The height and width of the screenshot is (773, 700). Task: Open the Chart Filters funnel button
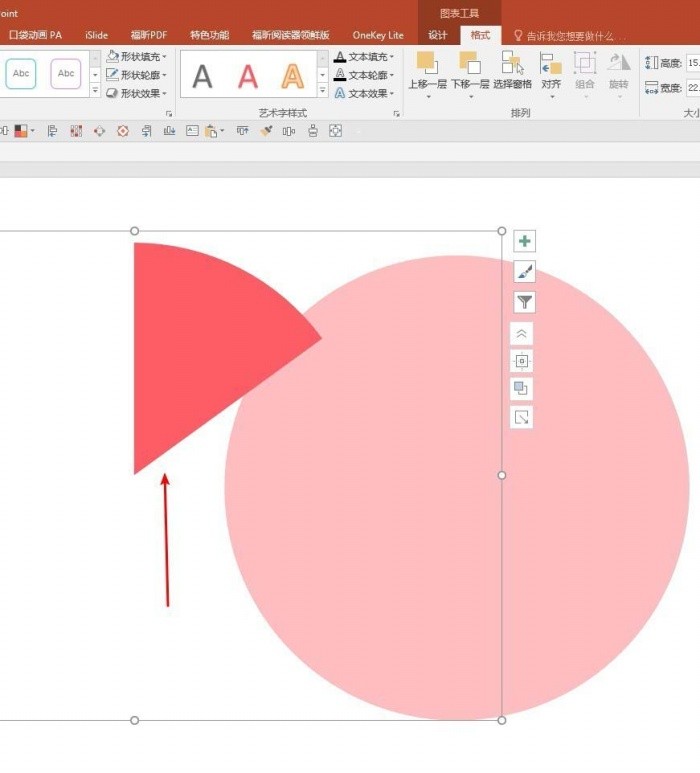pos(525,302)
